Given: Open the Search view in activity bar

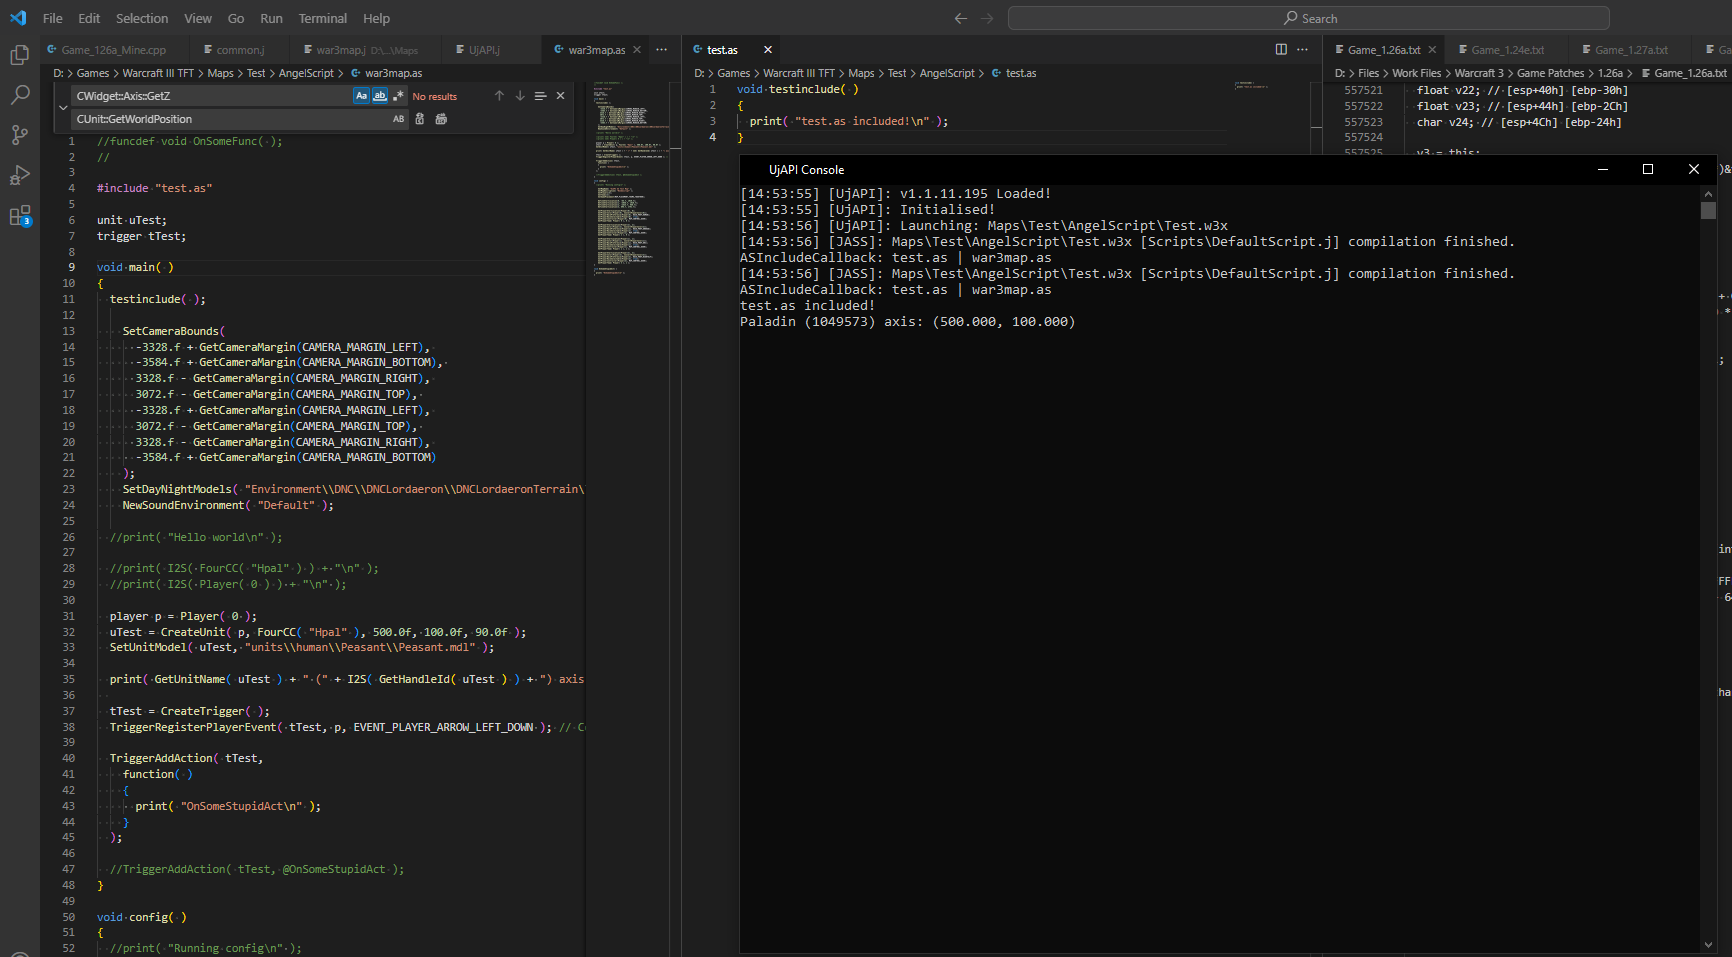Looking at the screenshot, I should (19, 95).
